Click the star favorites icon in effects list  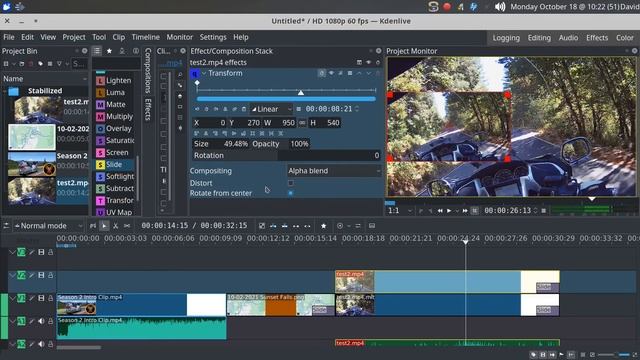pyautogui.click(x=109, y=51)
